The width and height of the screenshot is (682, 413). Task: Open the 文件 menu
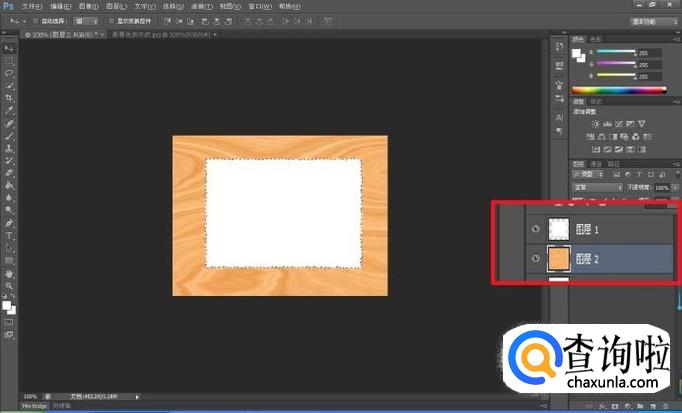(30, 6)
